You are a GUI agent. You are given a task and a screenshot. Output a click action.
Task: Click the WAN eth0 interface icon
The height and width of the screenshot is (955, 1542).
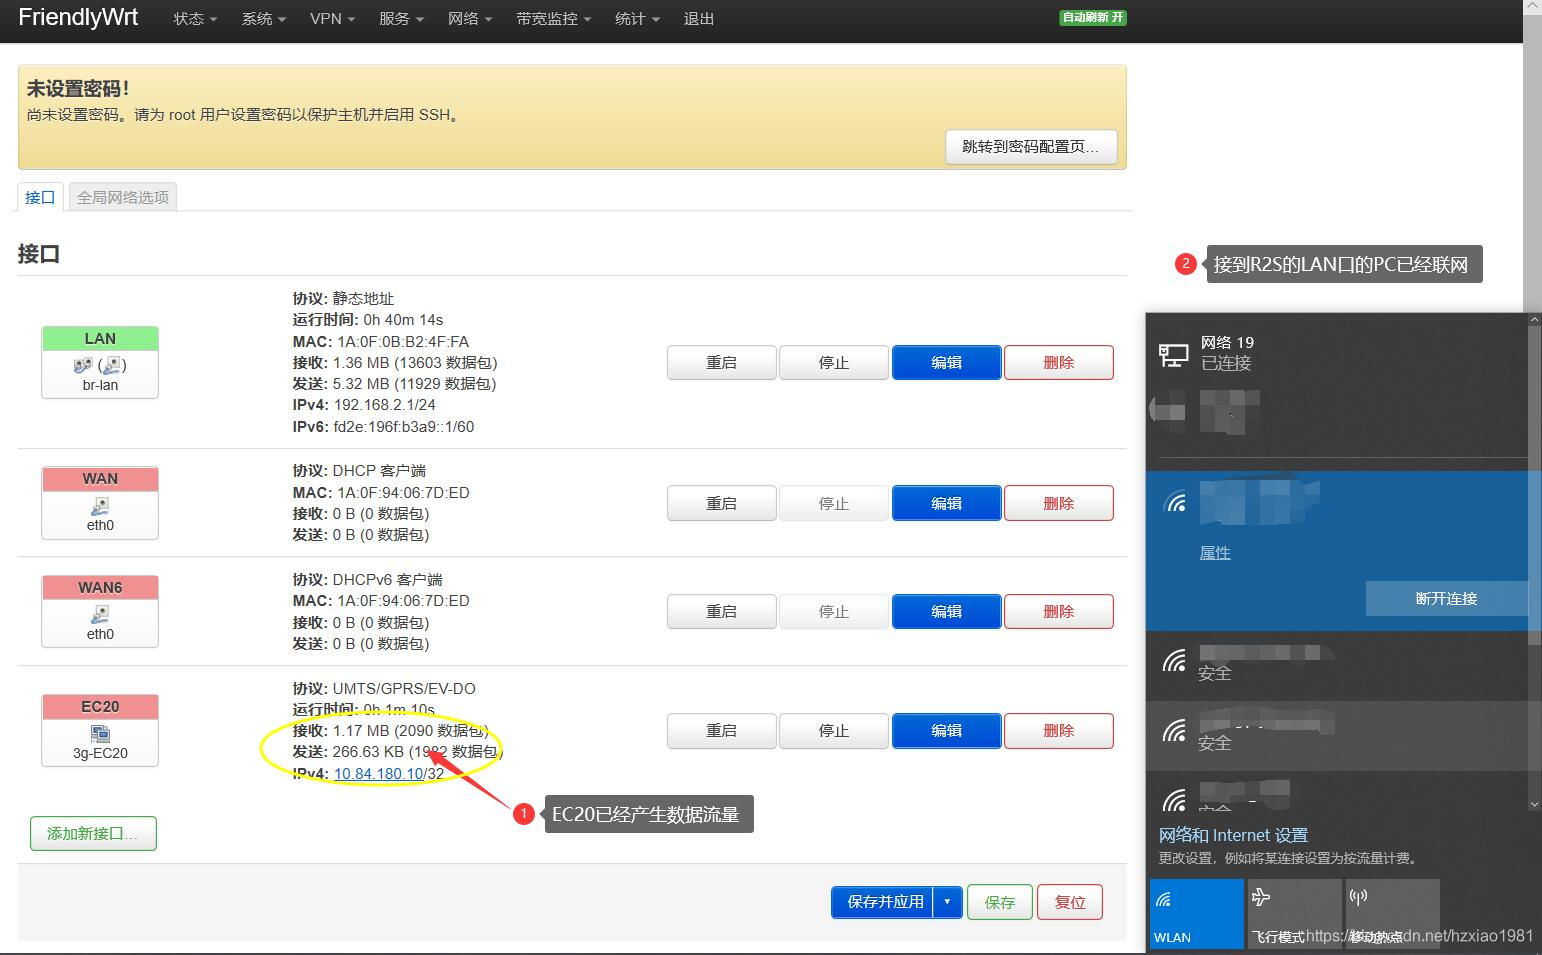tap(99, 505)
